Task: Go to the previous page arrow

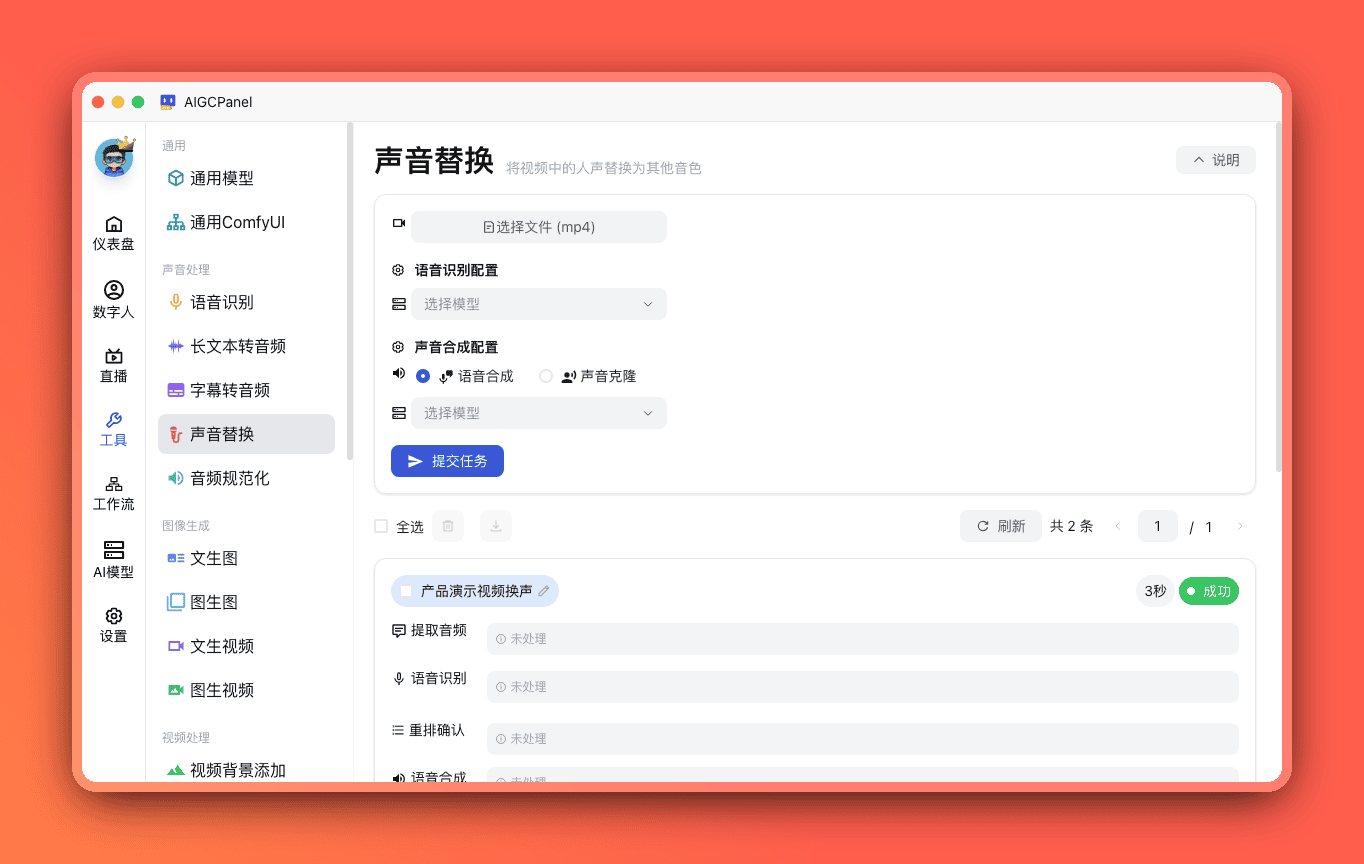Action: tap(1118, 526)
